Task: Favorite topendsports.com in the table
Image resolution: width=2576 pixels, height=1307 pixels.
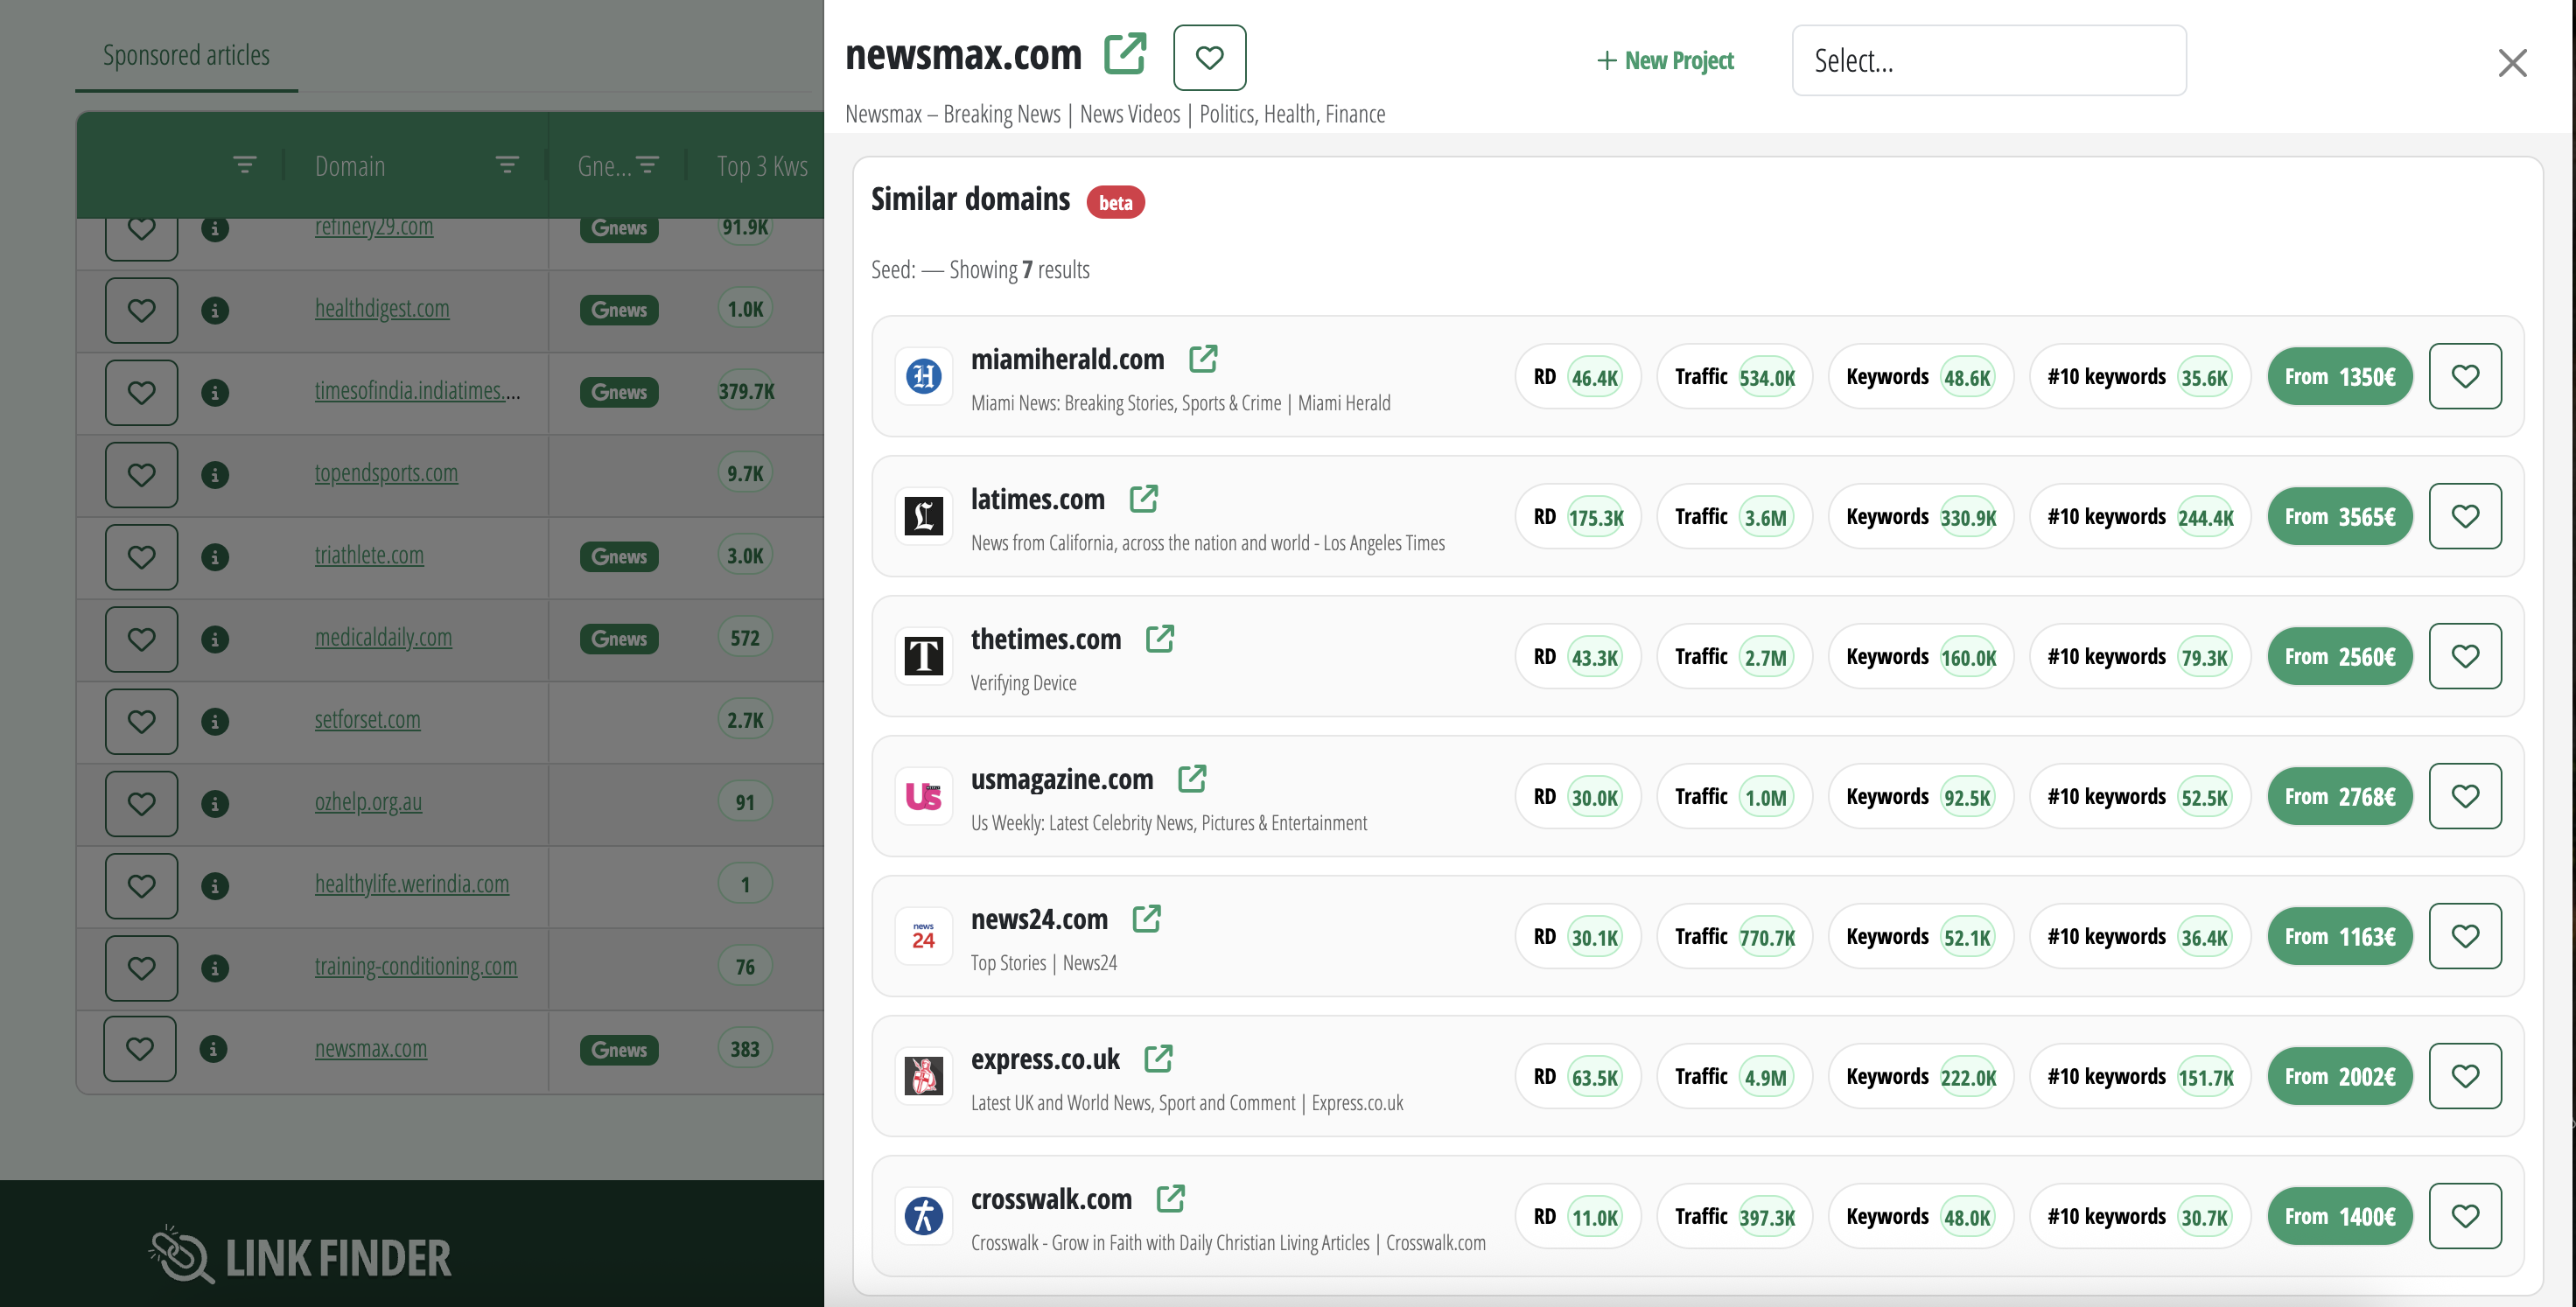Action: tap(141, 474)
